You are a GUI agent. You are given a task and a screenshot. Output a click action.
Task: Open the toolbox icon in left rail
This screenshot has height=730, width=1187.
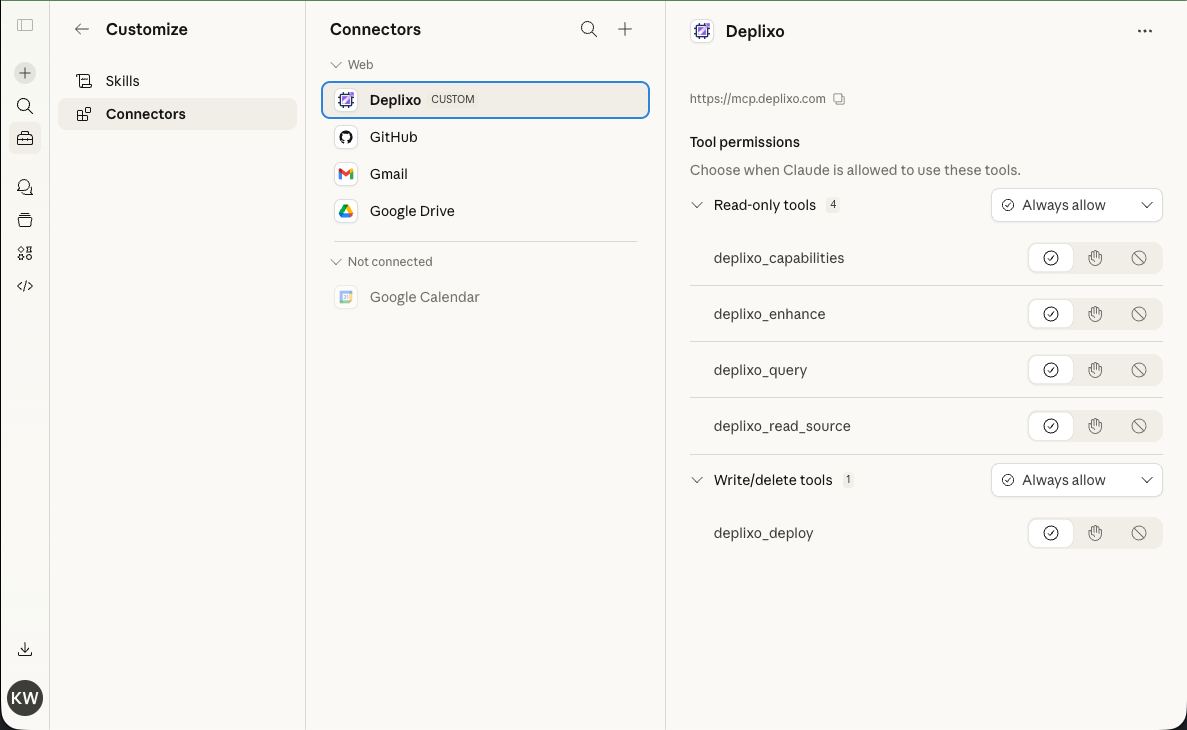(x=25, y=139)
